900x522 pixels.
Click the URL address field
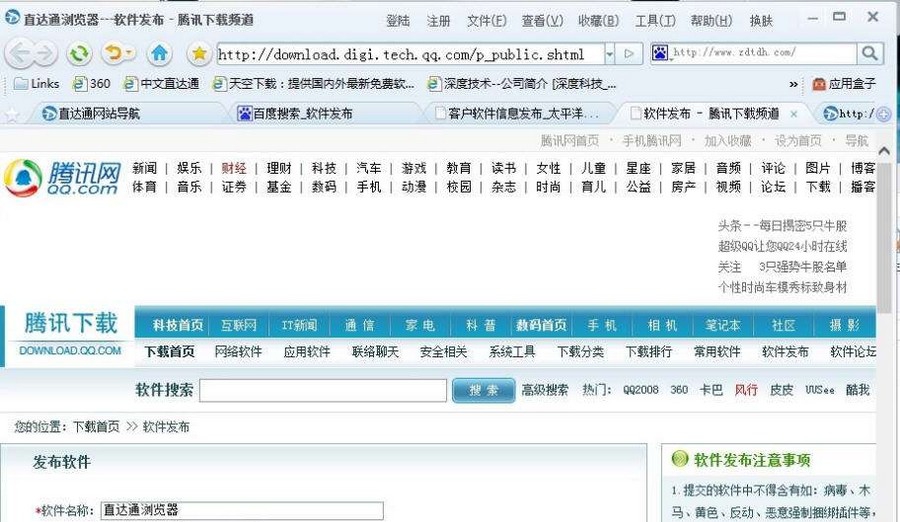point(410,54)
